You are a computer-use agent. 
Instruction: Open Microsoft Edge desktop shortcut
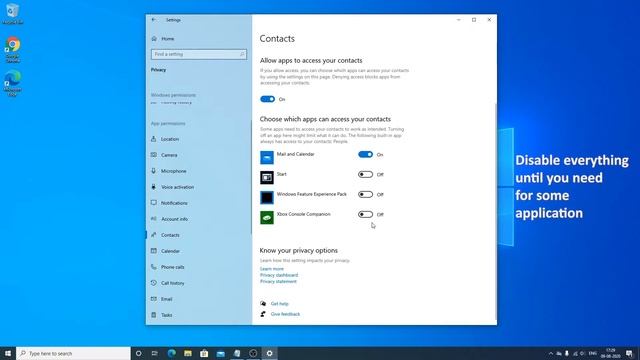(x=13, y=83)
